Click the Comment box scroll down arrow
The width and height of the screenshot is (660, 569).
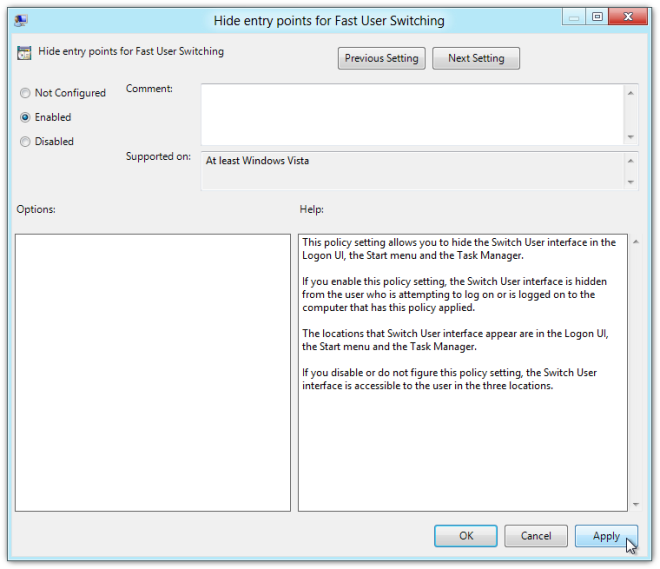(x=631, y=137)
